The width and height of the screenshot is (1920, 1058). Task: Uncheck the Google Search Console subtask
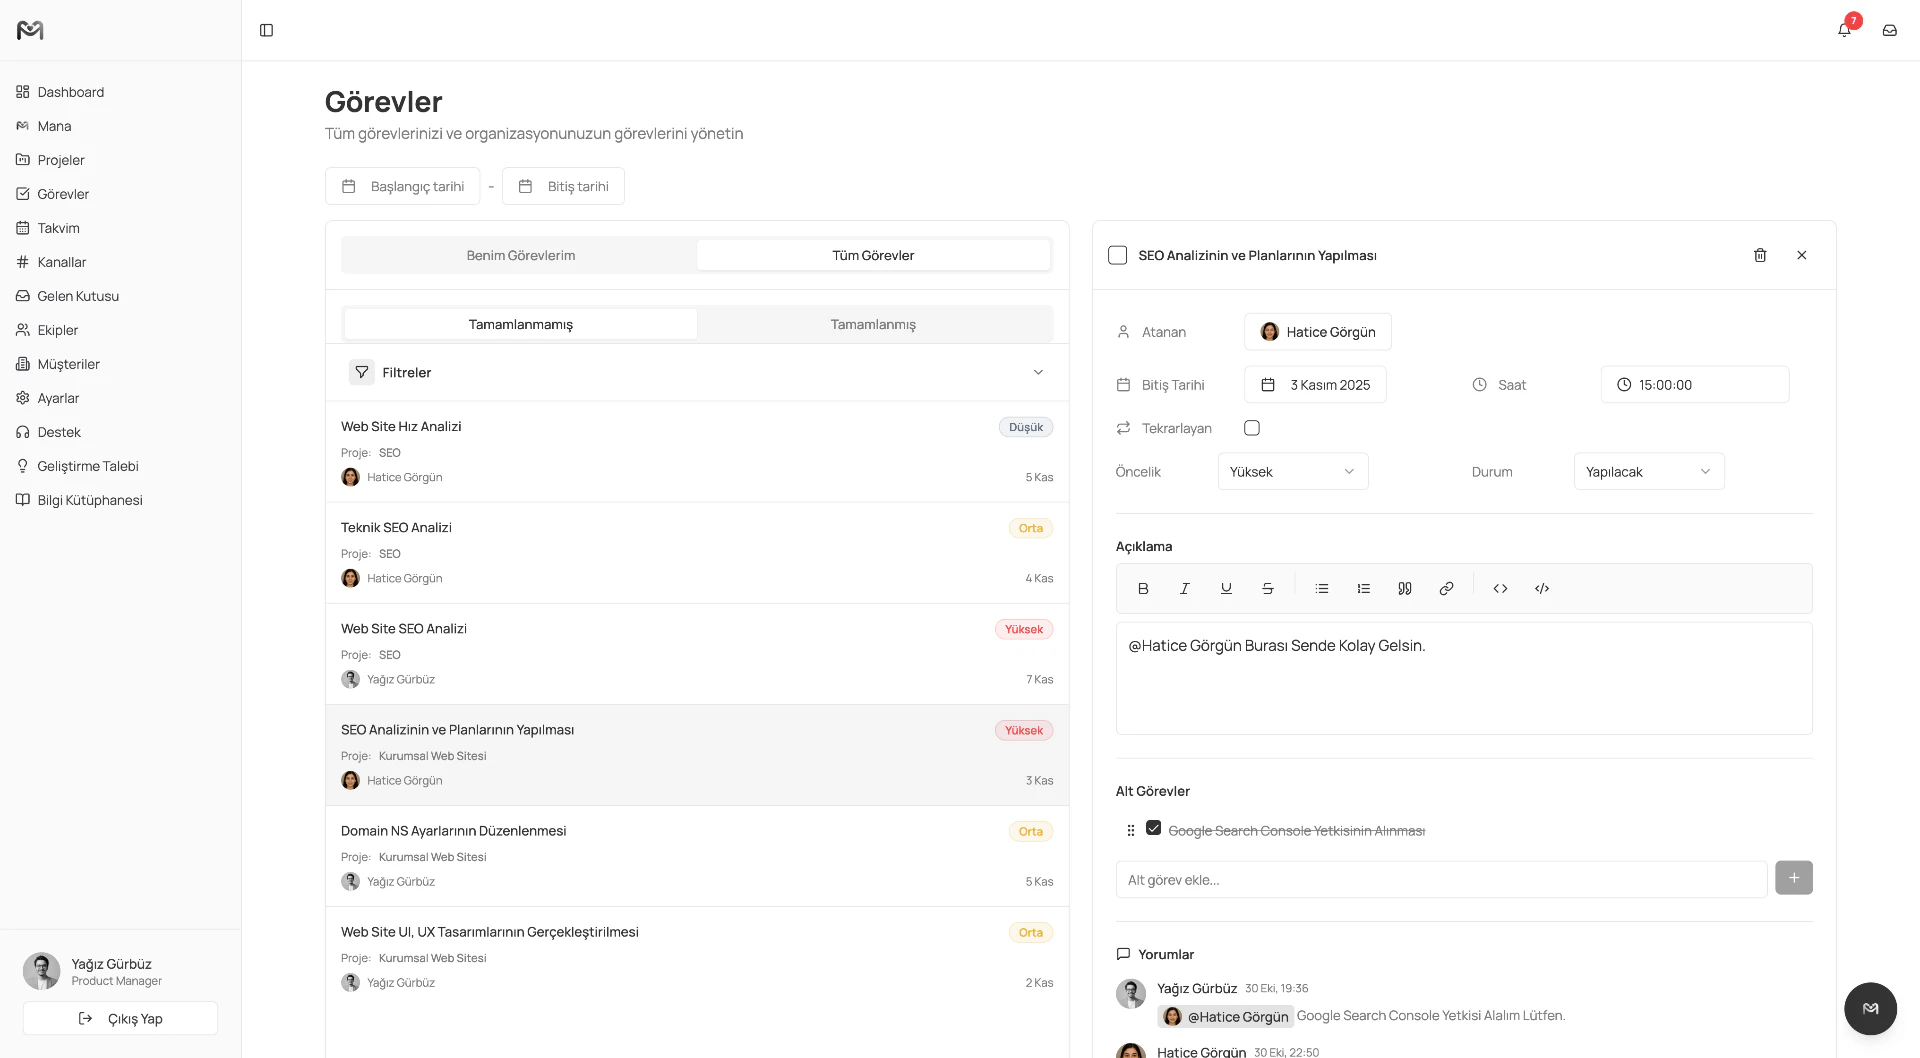click(x=1154, y=828)
